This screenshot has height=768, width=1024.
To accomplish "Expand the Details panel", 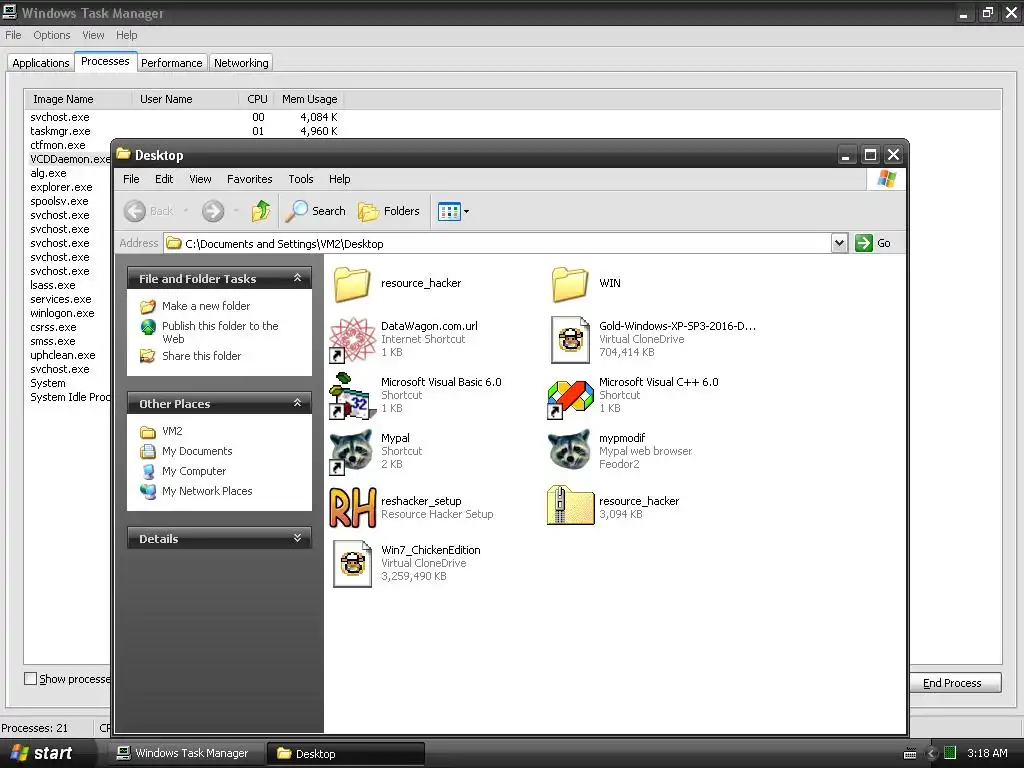I will [x=297, y=538].
